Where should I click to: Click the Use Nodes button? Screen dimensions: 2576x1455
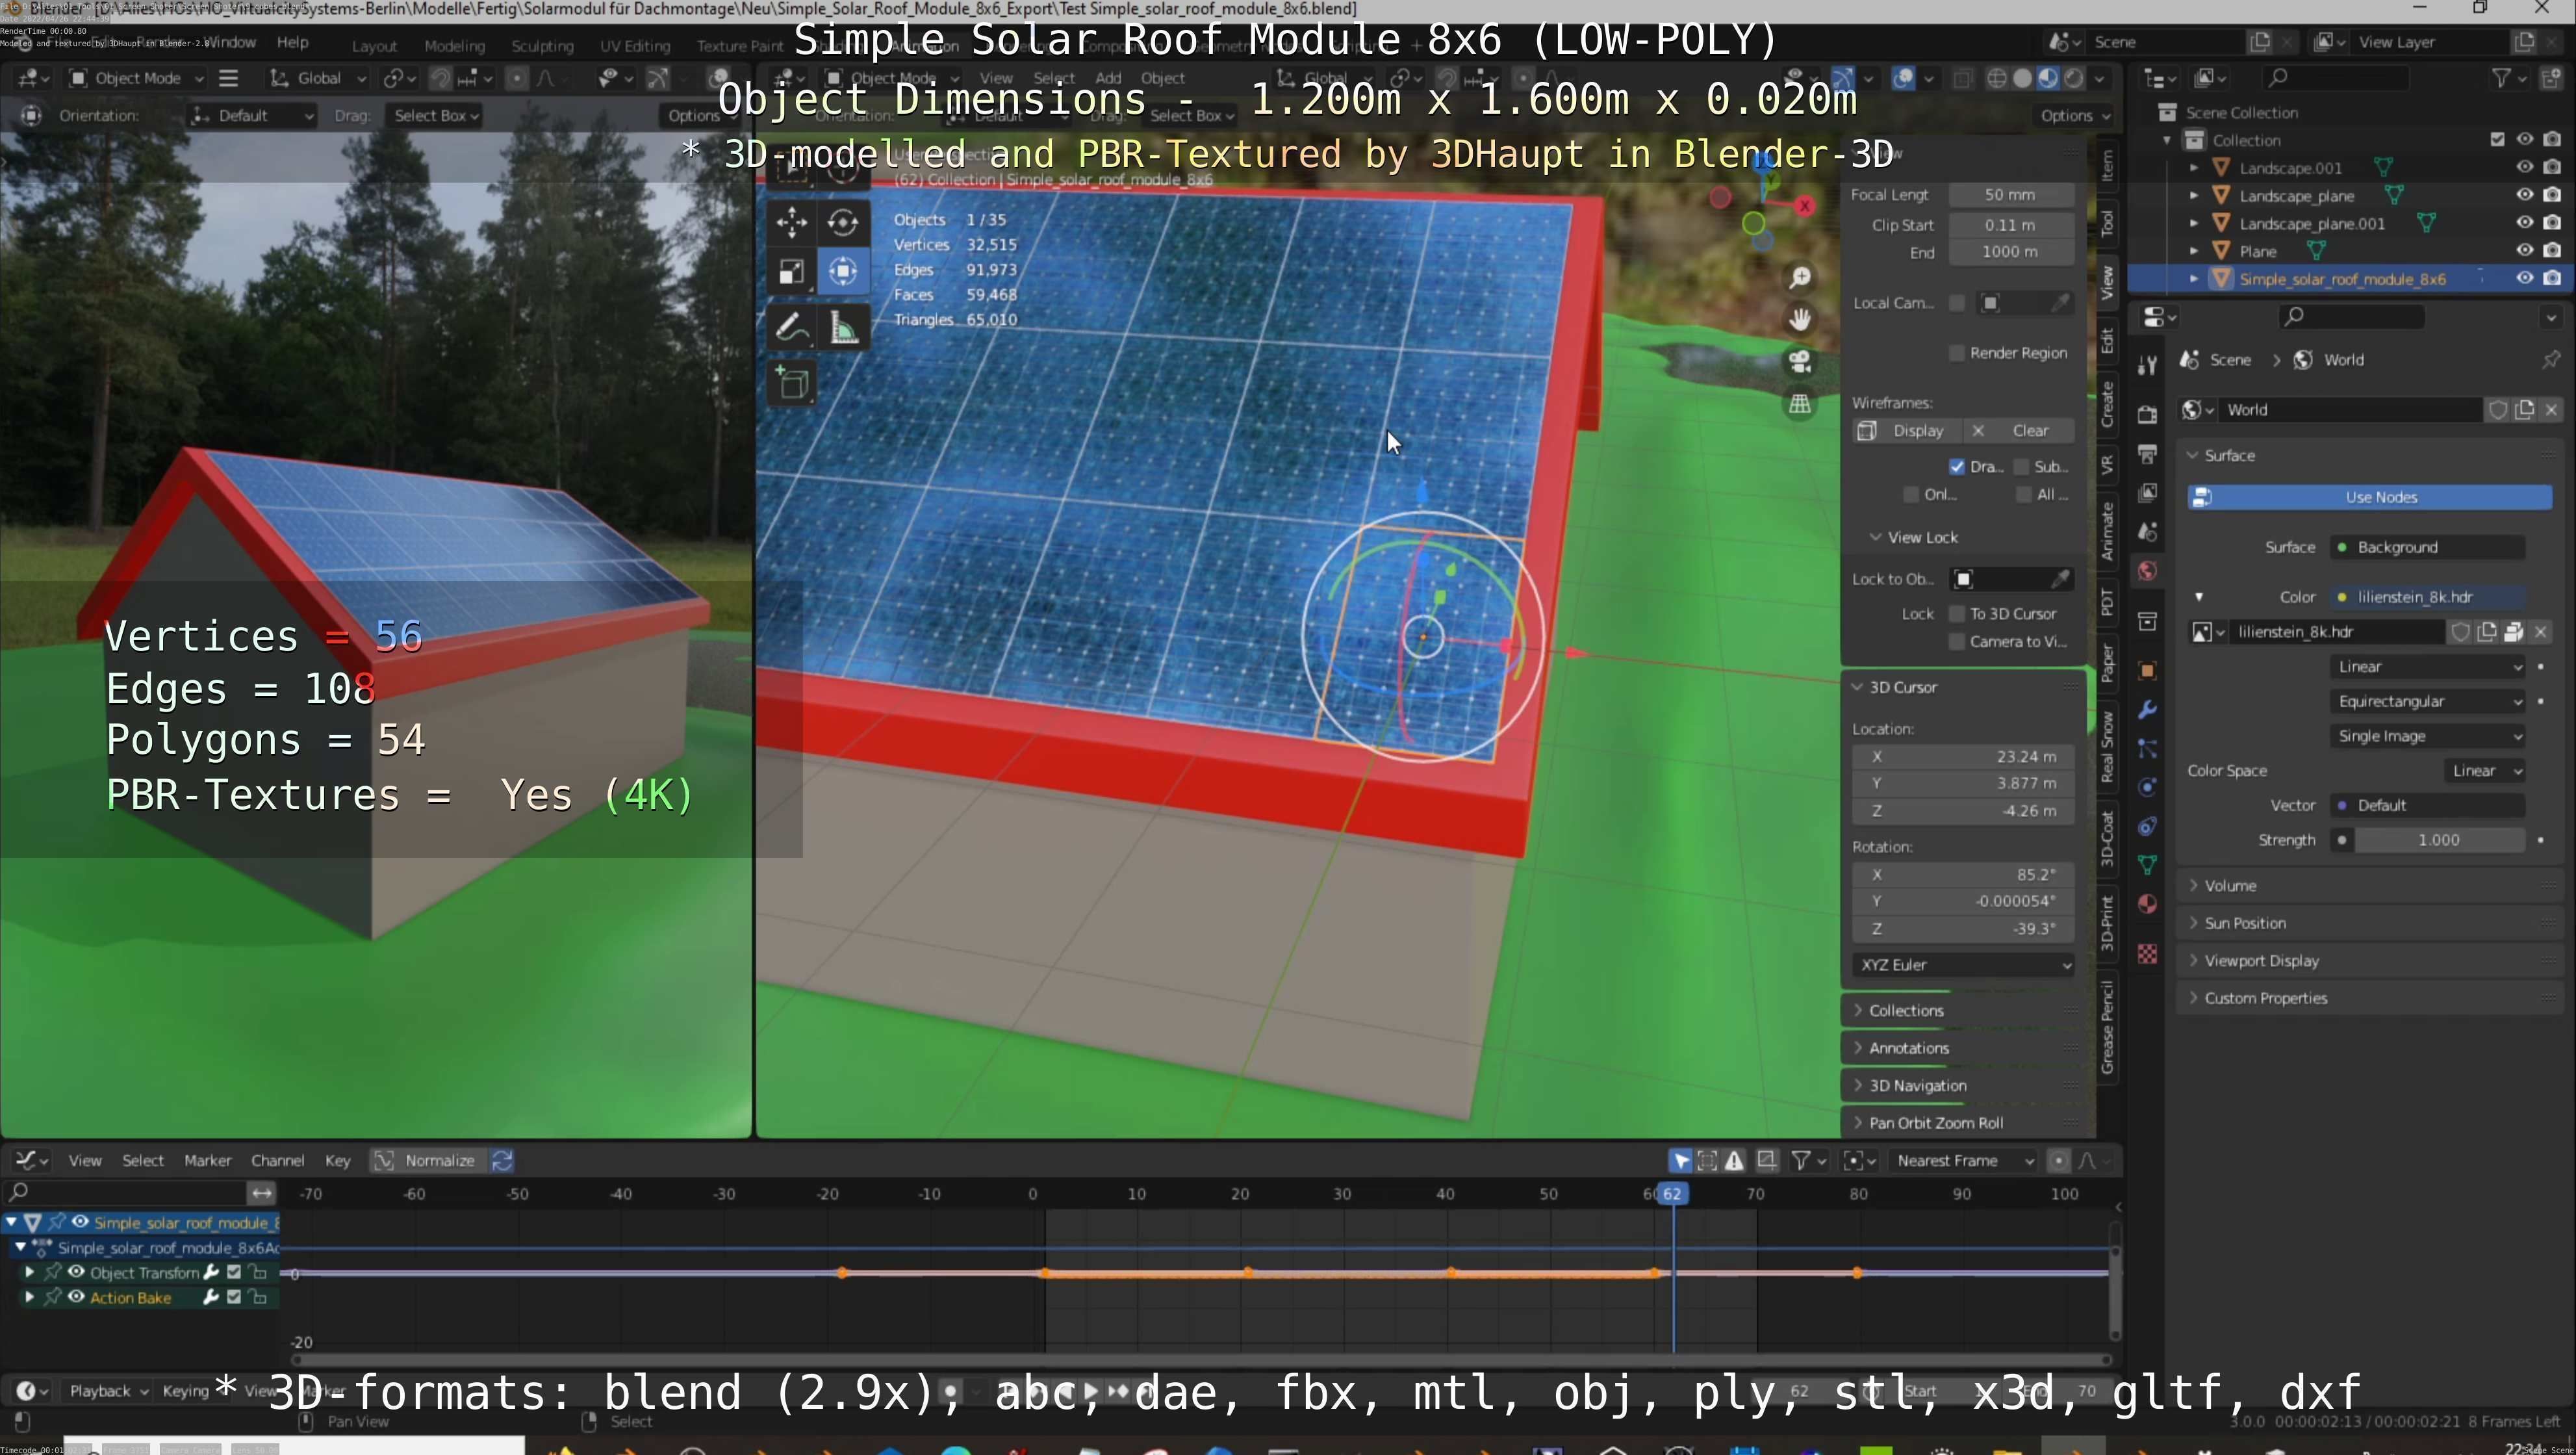click(2370, 497)
